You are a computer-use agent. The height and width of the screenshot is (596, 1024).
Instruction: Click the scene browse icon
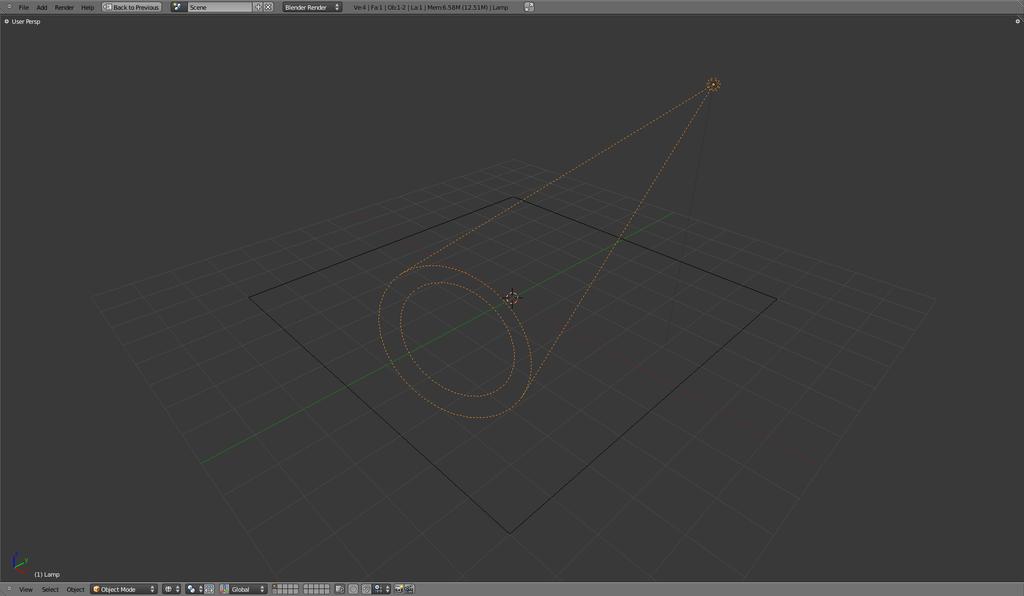[178, 7]
